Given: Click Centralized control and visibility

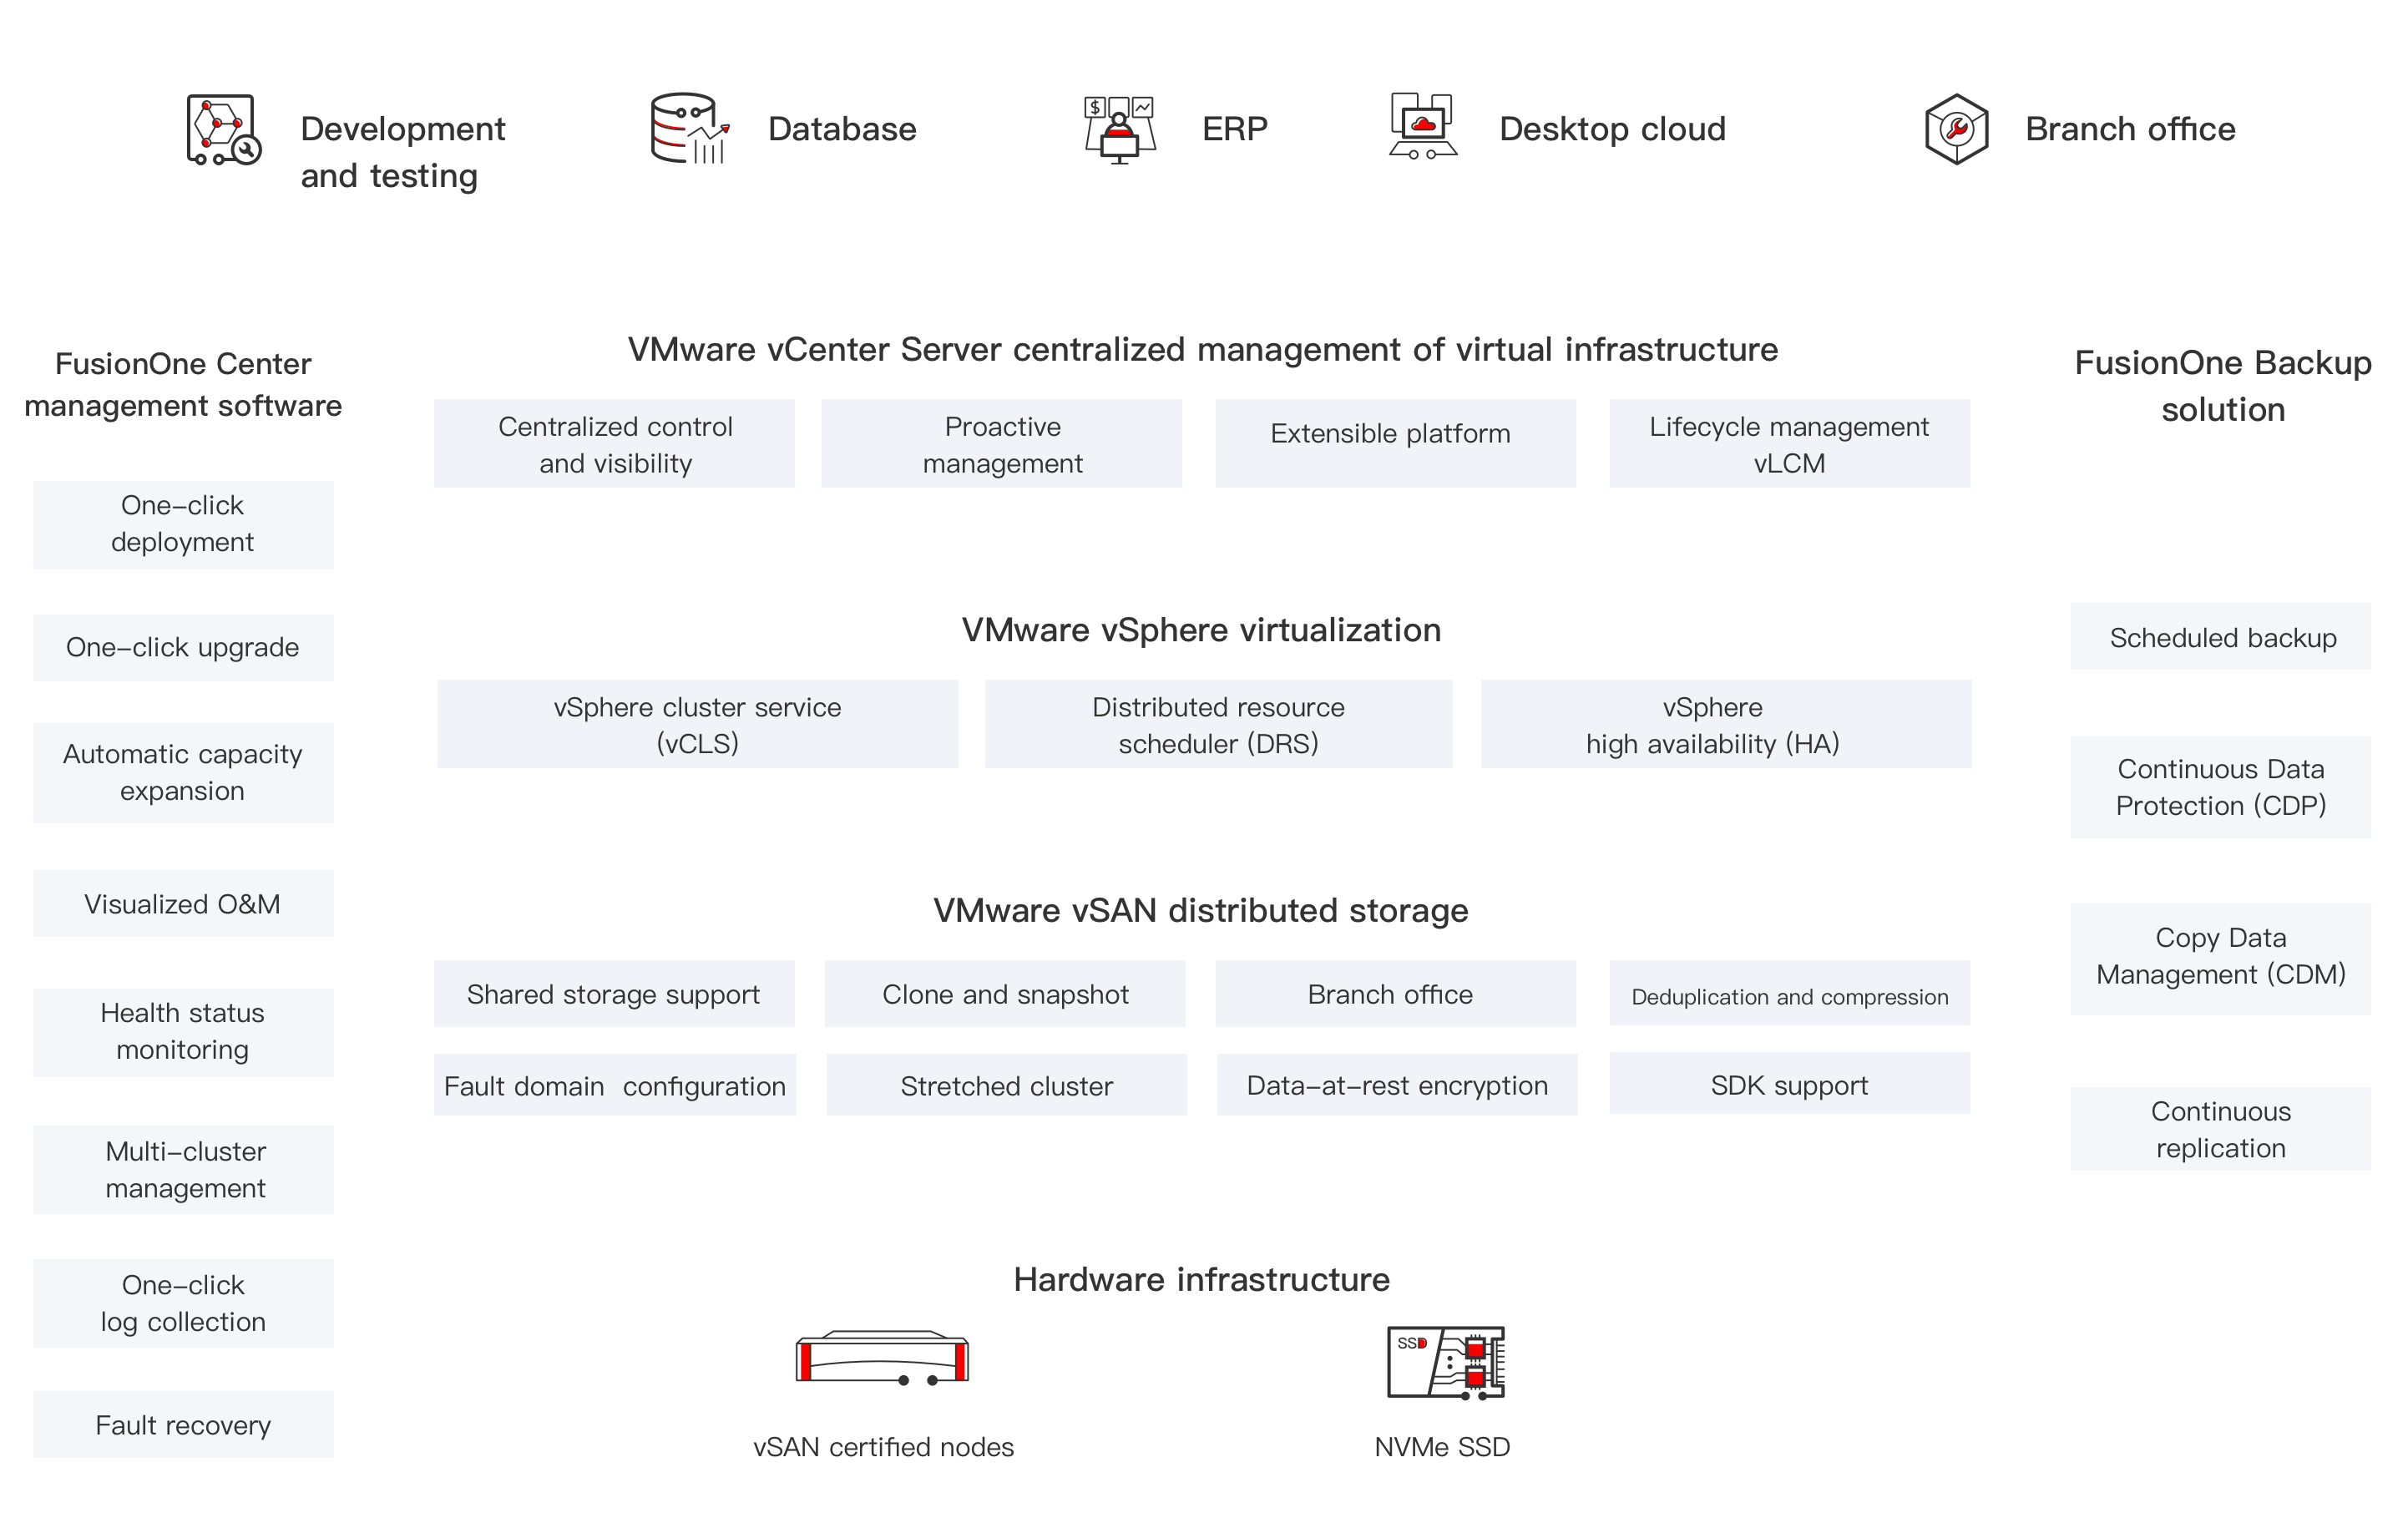Looking at the screenshot, I should 614,443.
